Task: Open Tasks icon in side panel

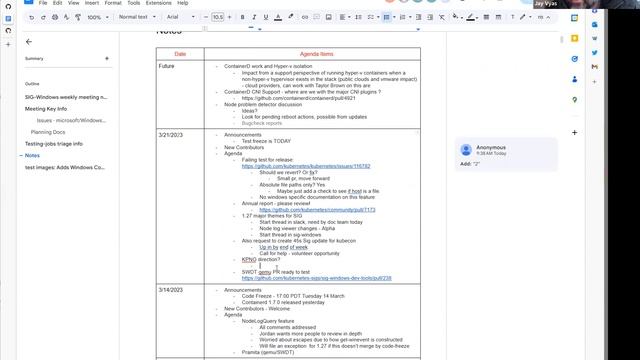Action: [x=574, y=59]
